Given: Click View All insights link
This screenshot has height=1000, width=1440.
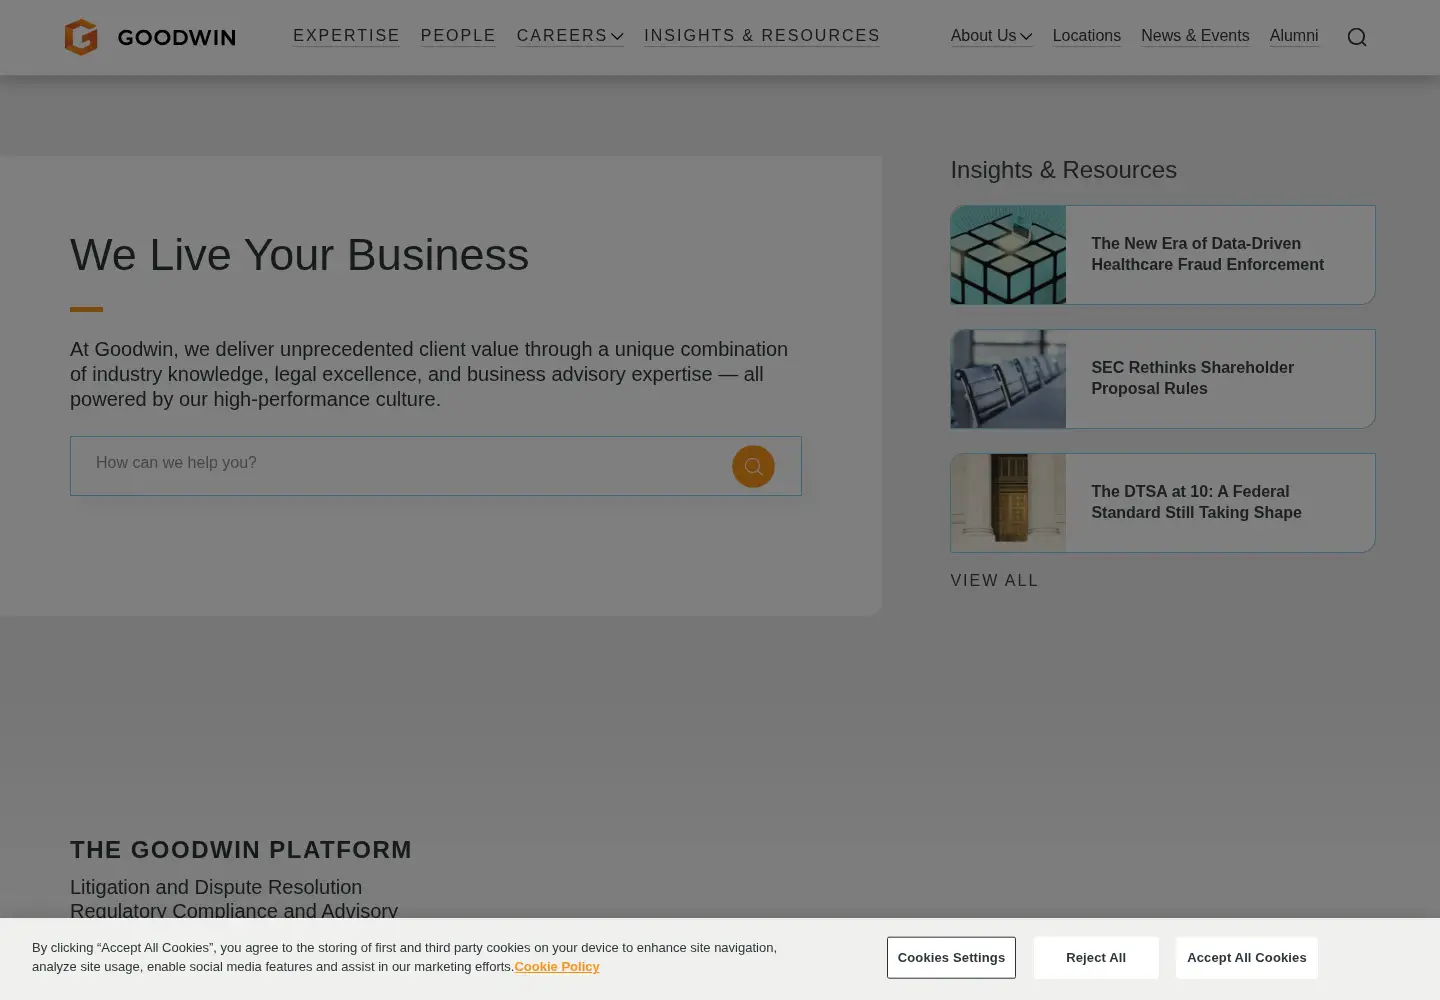Looking at the screenshot, I should click(994, 581).
